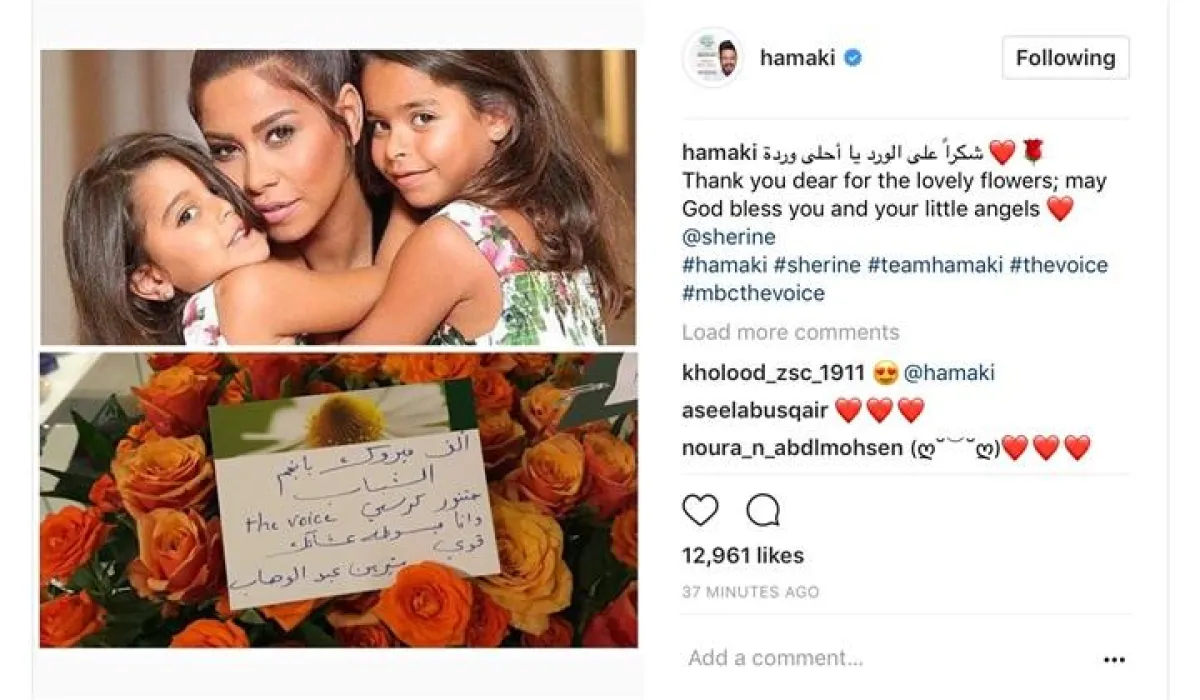Click the flower bouquet photo with note
The image size is (1200, 700).
tap(338, 500)
